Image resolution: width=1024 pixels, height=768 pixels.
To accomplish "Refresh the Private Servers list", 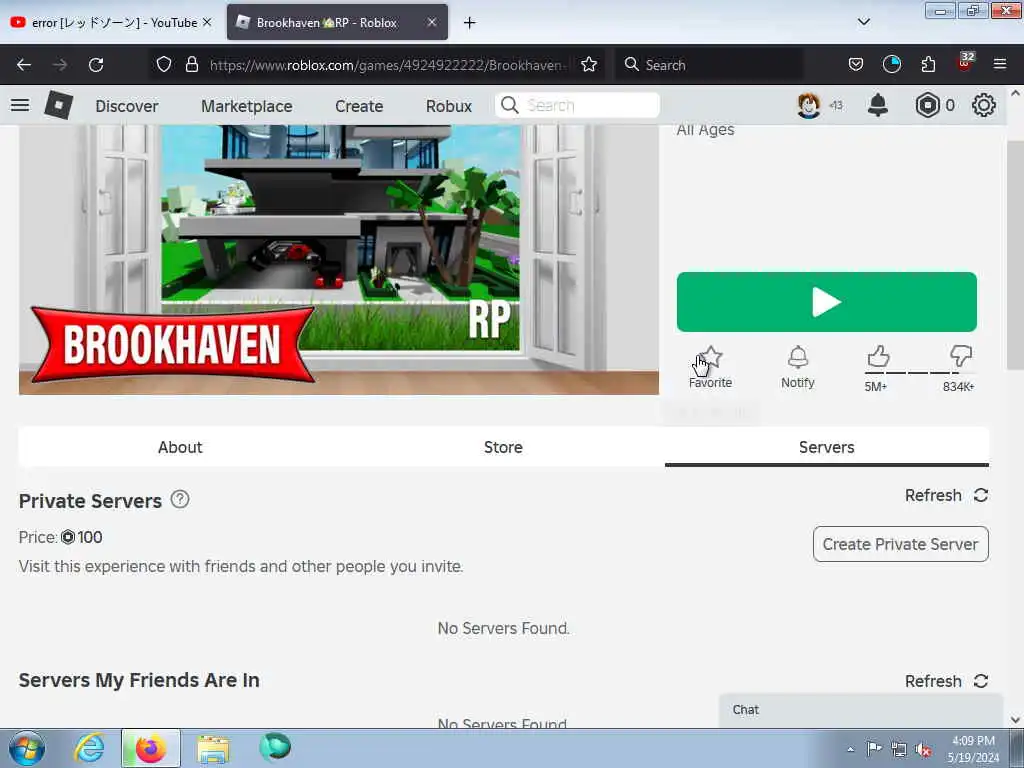I will point(946,496).
